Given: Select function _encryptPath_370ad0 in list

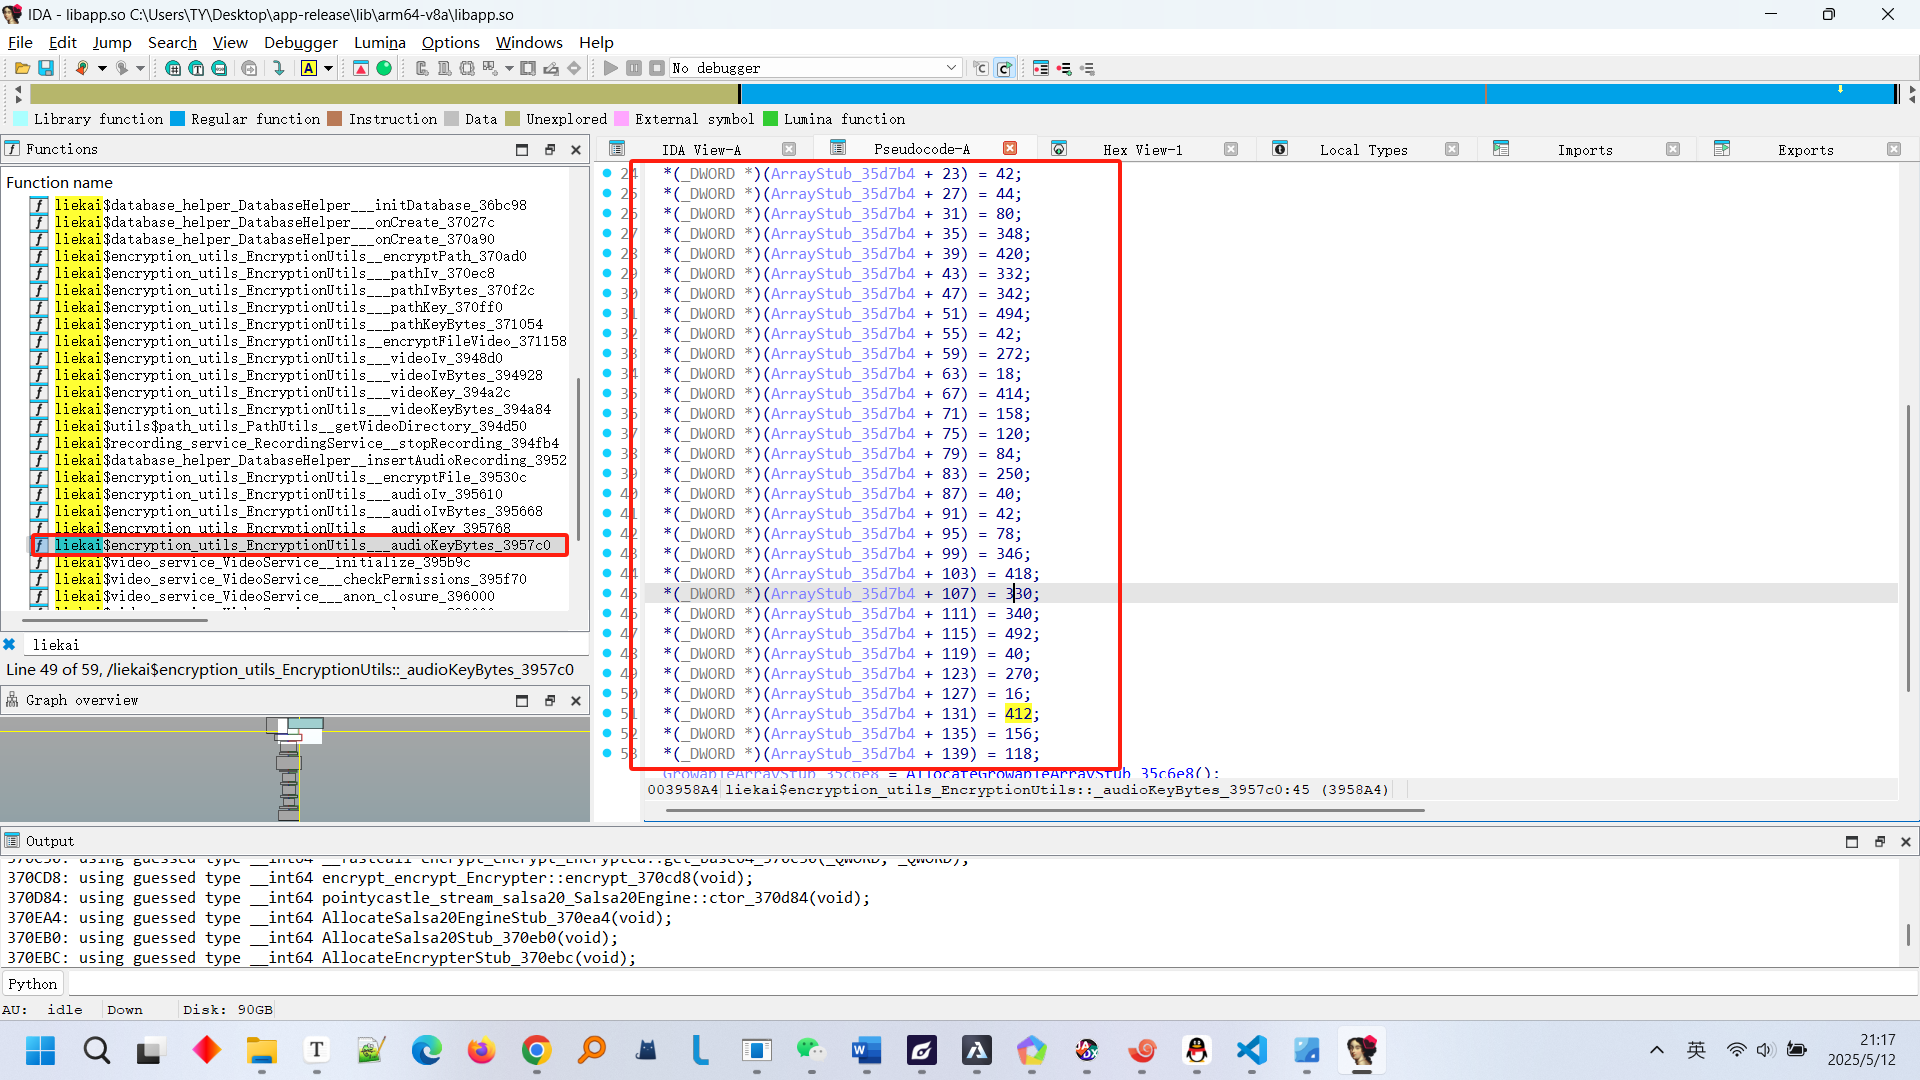Looking at the screenshot, I should [291, 256].
